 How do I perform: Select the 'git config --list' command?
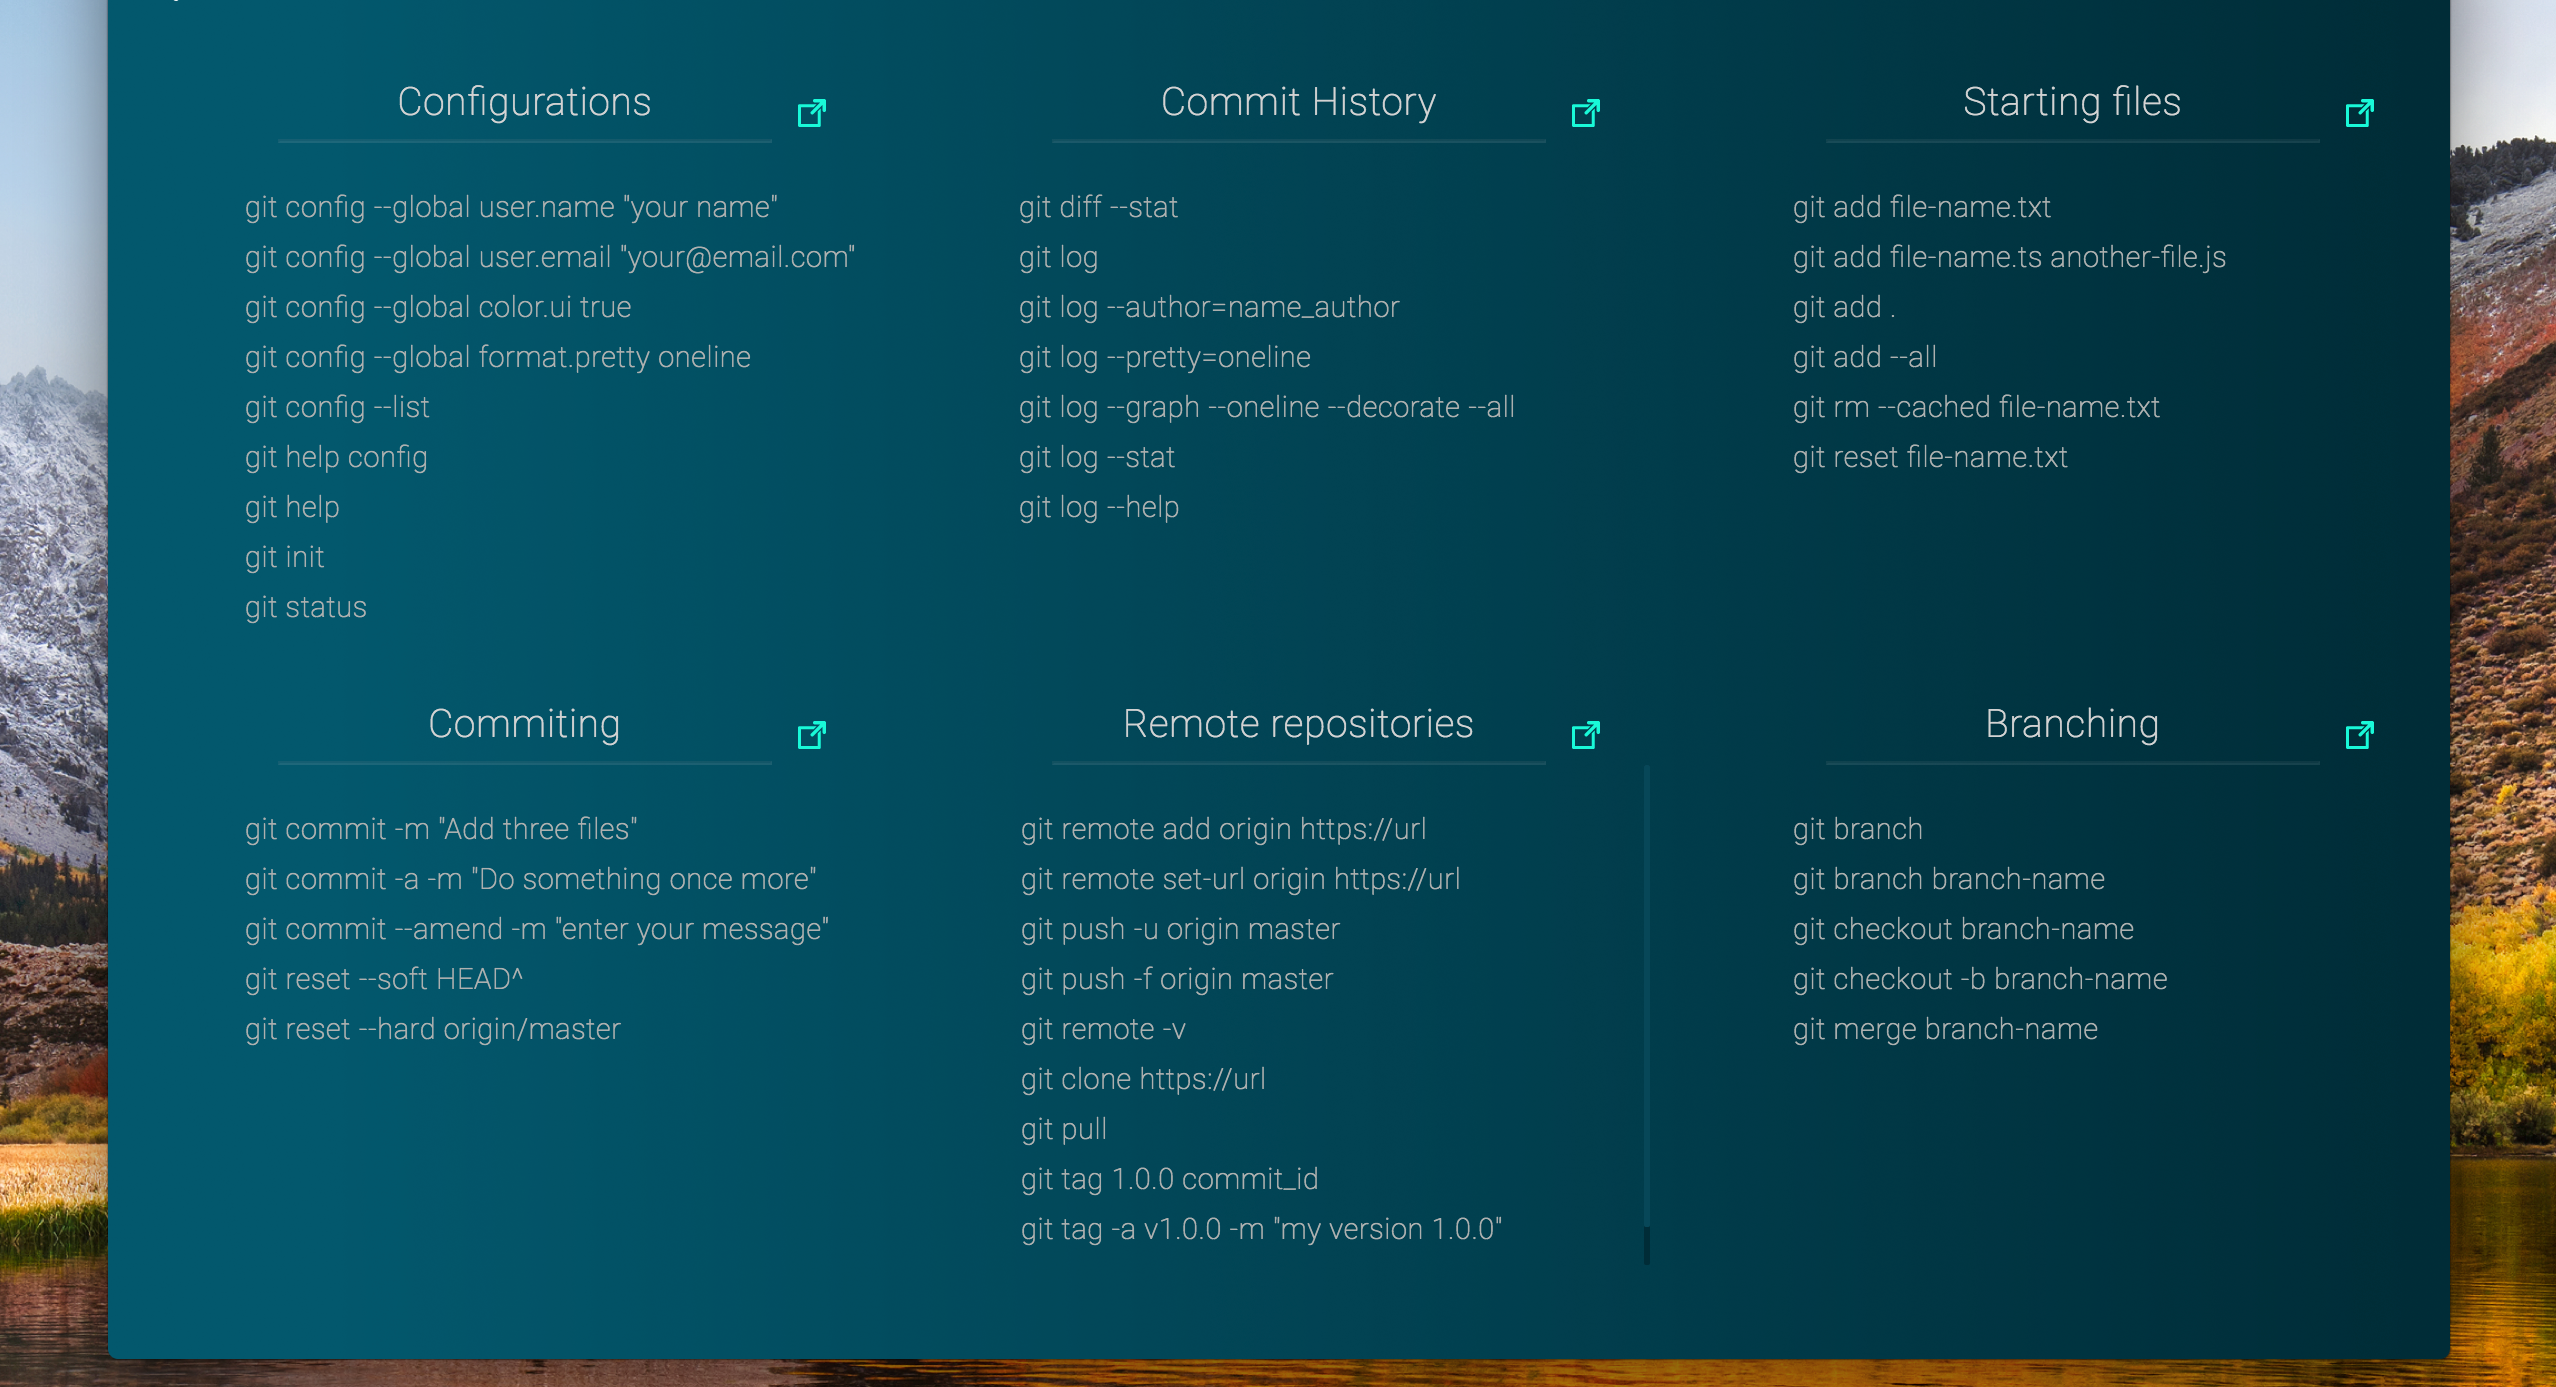(x=337, y=407)
